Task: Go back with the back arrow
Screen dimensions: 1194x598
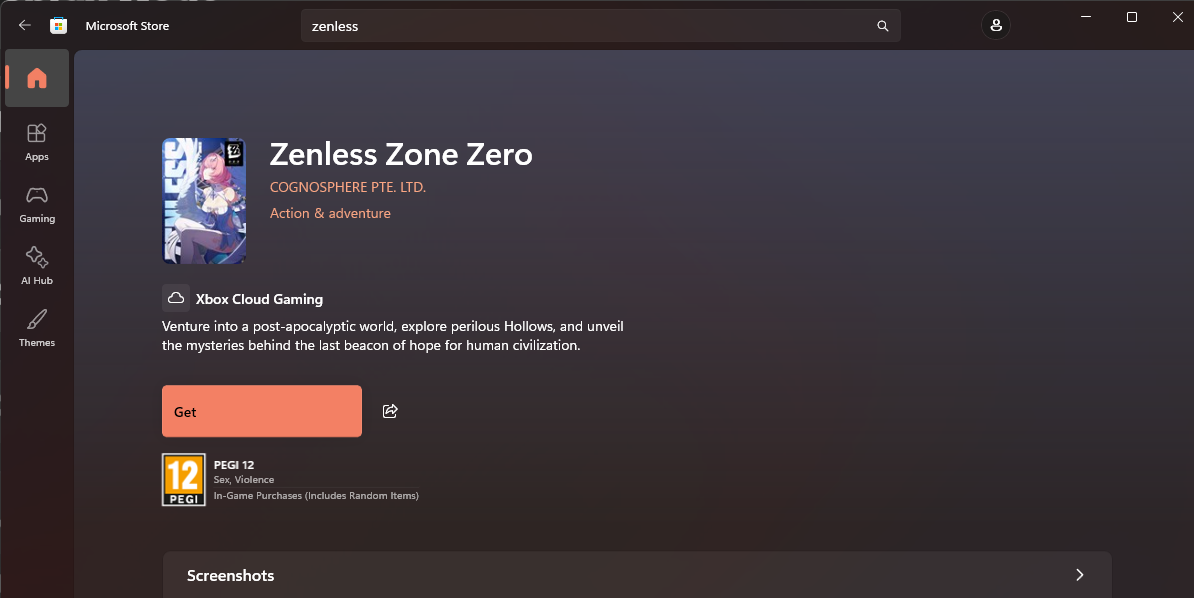Action: pos(24,25)
